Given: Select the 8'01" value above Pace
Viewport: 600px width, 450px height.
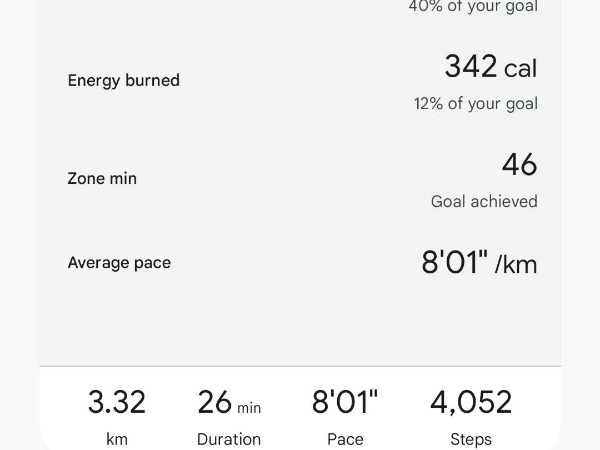Looking at the screenshot, I should [345, 402].
